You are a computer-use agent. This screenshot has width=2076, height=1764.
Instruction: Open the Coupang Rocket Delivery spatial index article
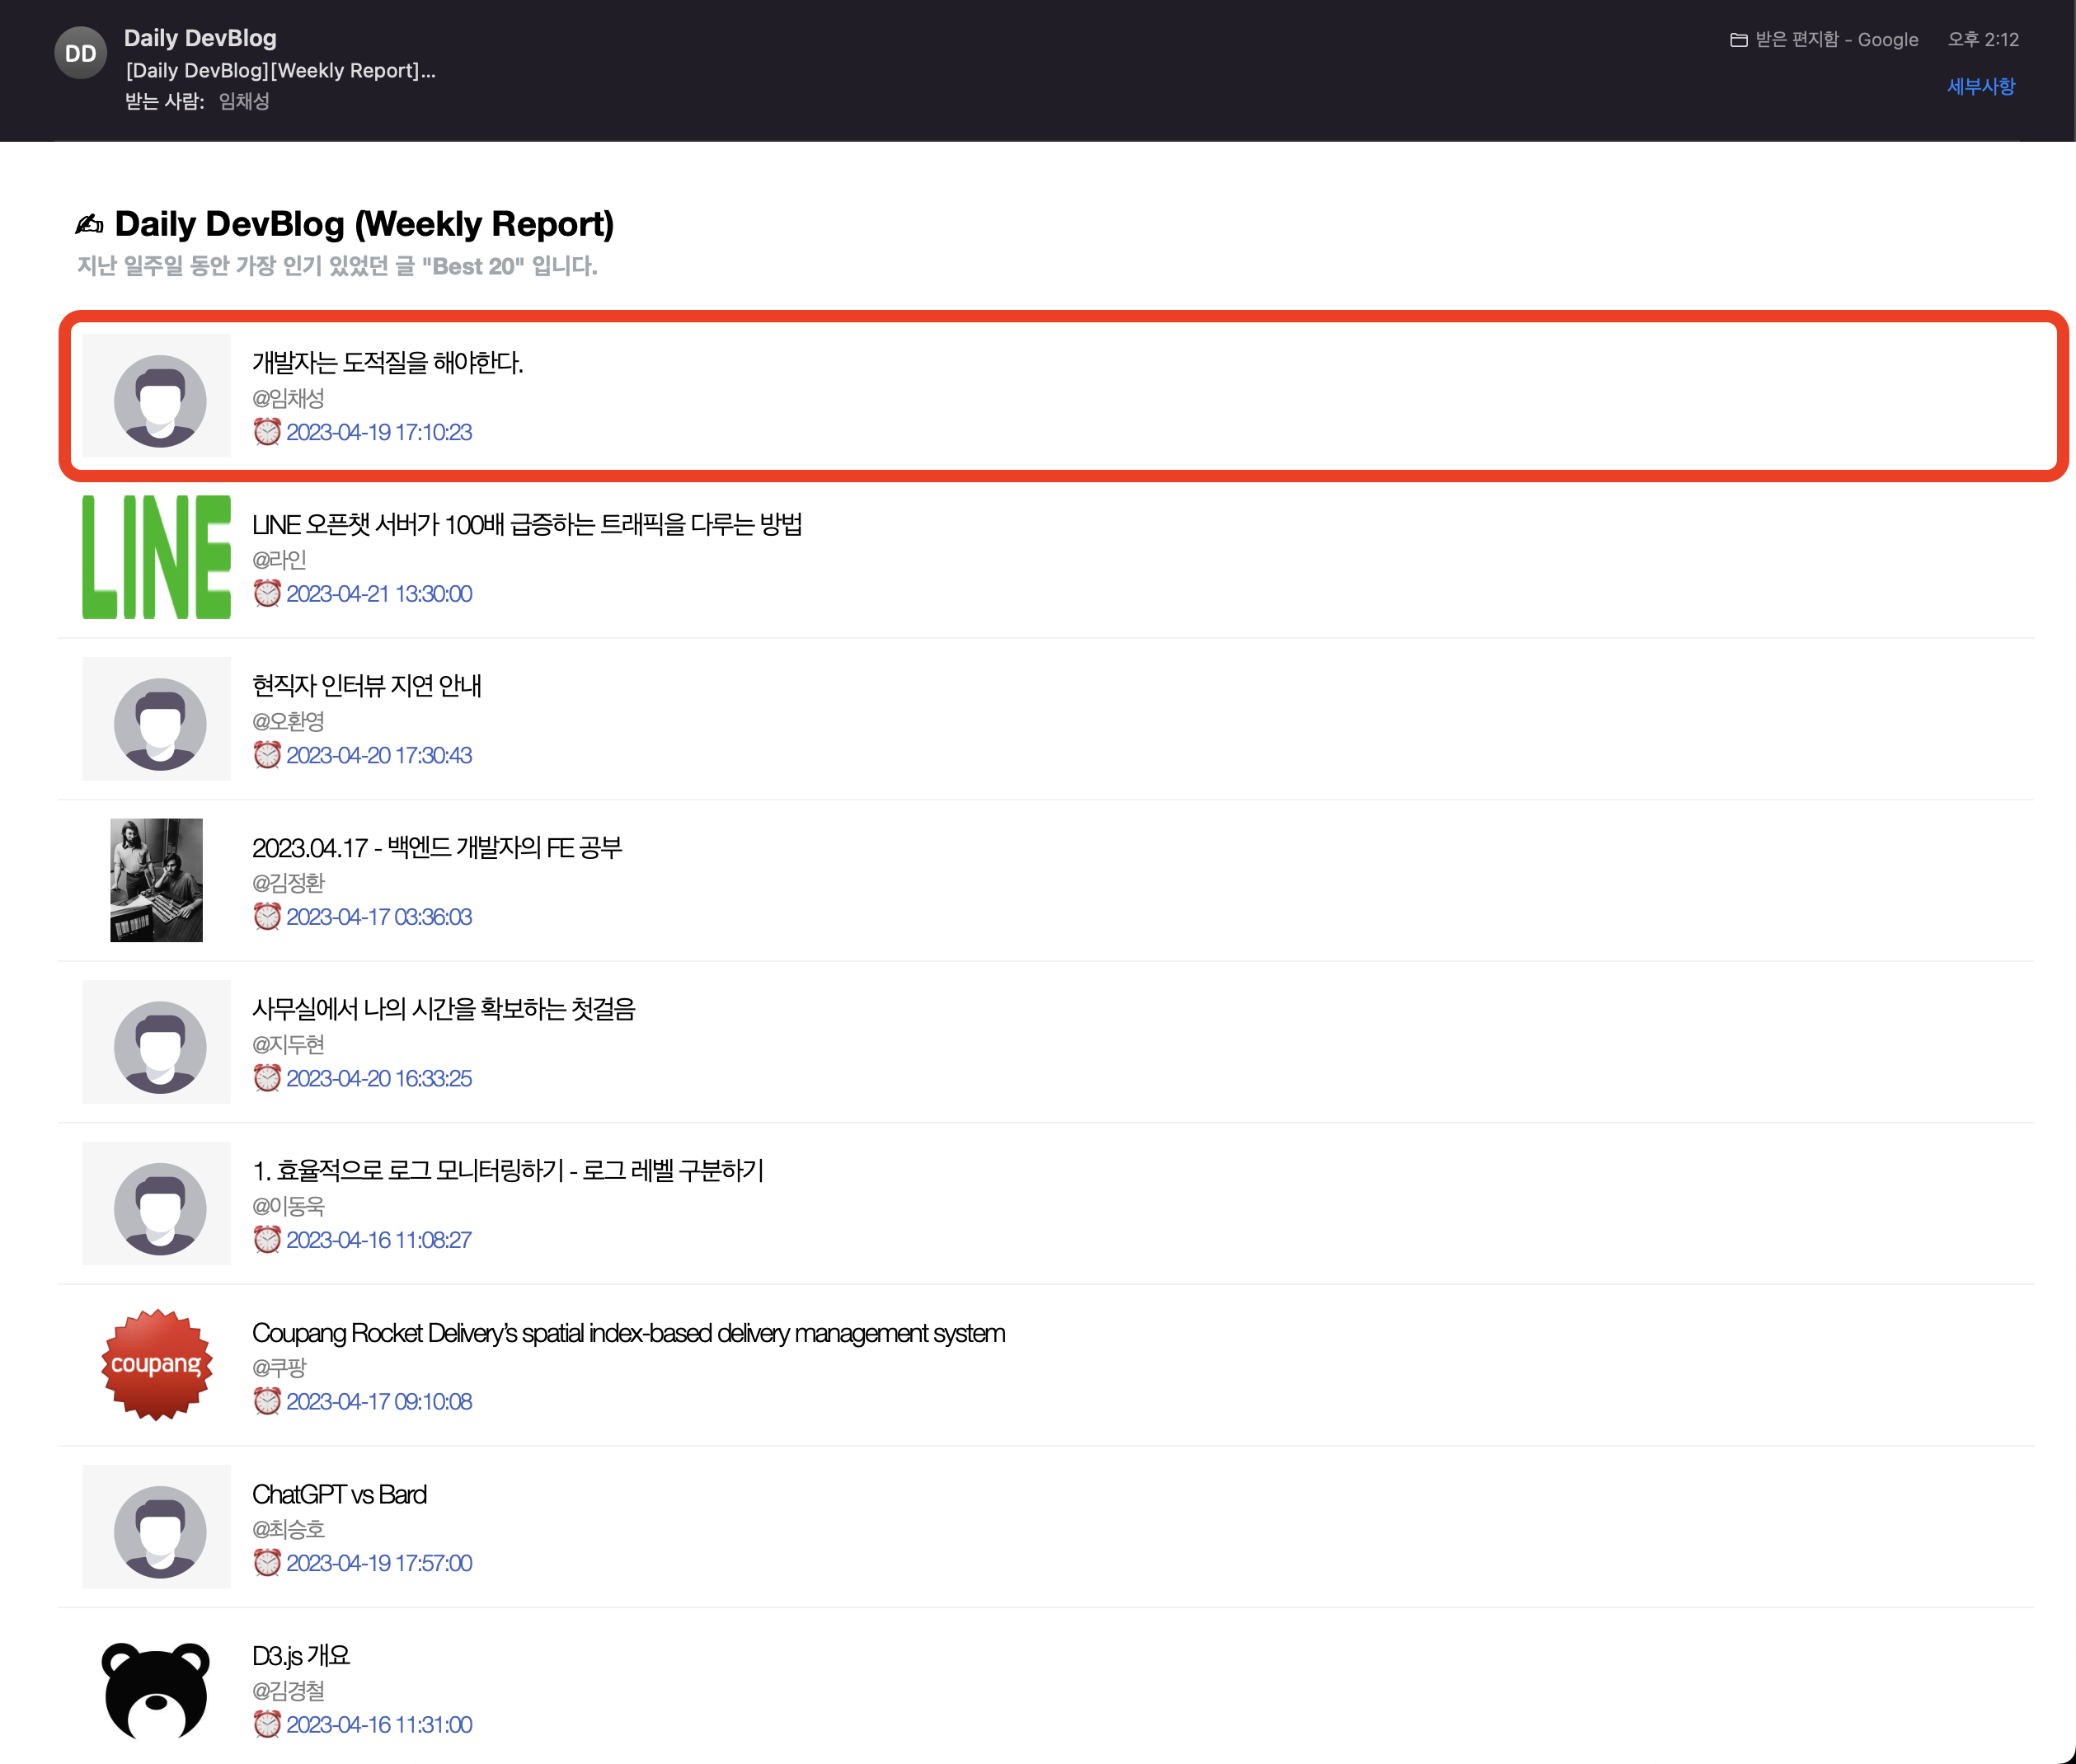[628, 1333]
